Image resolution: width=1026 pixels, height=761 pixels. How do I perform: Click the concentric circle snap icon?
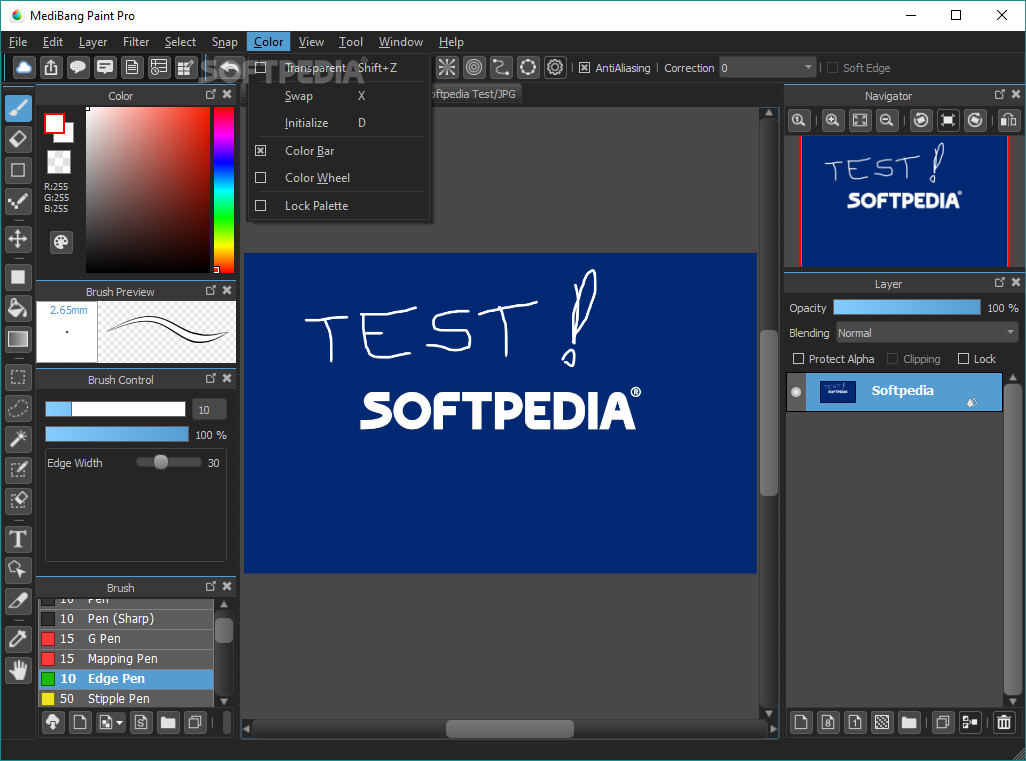click(x=474, y=67)
